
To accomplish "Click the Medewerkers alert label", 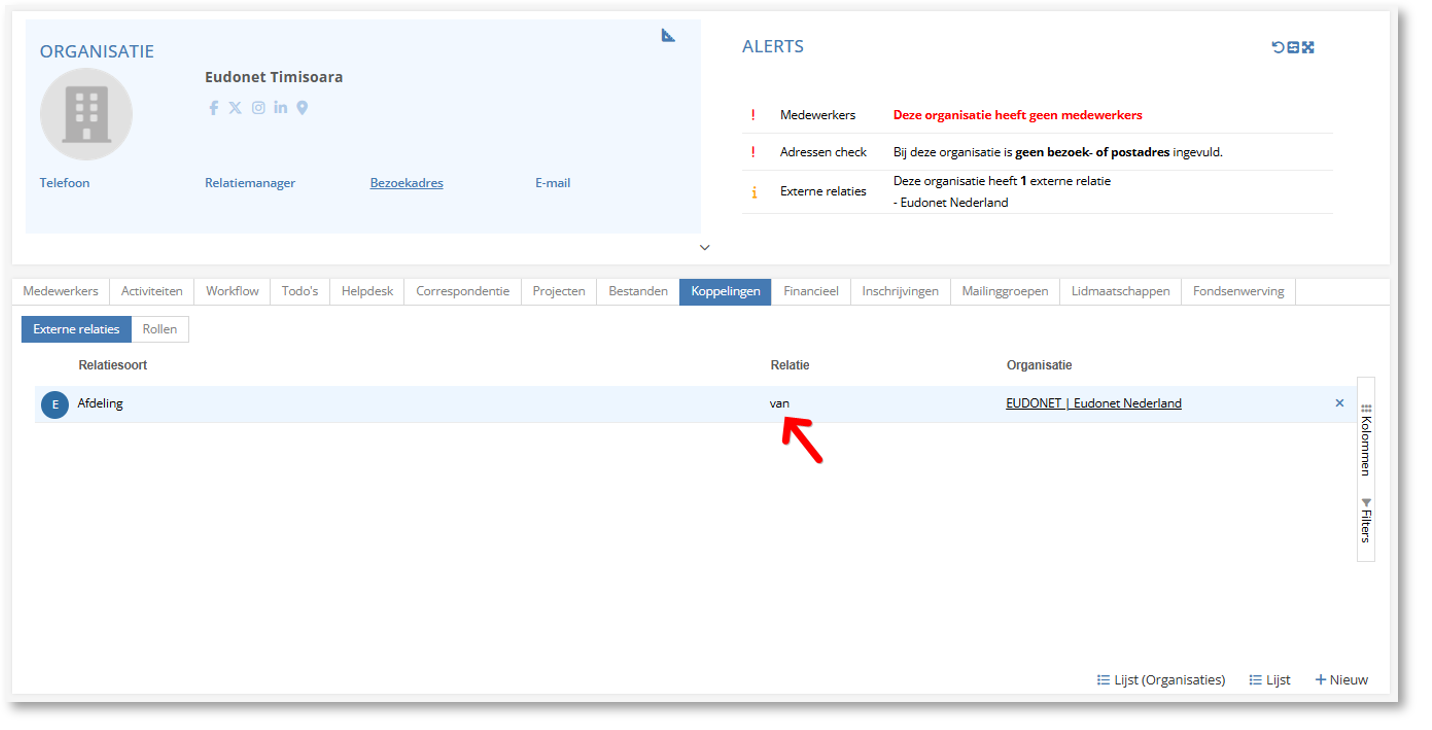I will point(818,115).
